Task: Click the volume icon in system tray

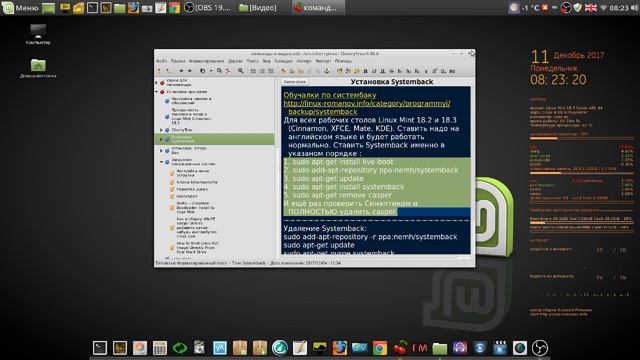Action: tap(635, 7)
